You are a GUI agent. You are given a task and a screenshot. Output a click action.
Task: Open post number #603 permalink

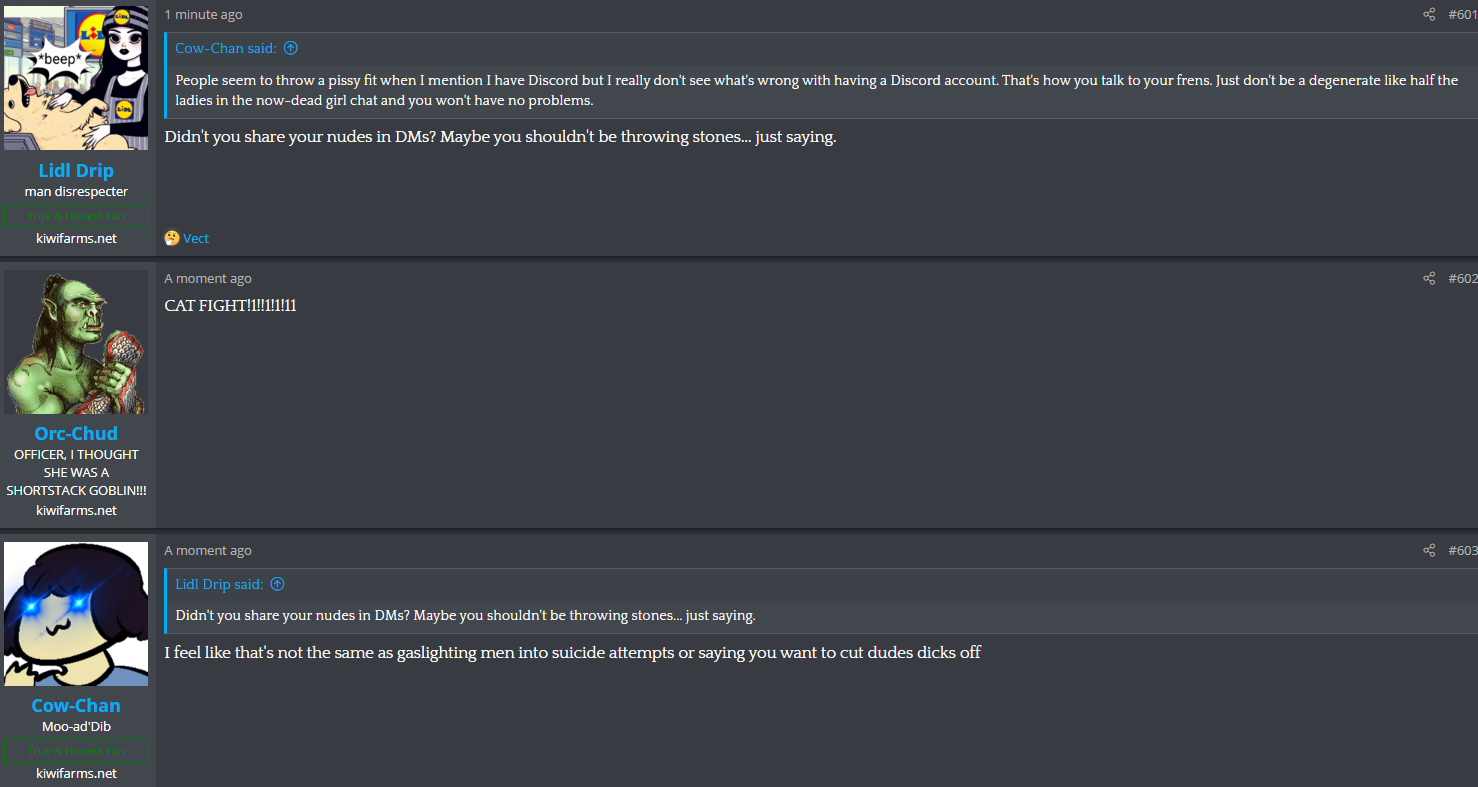(1462, 550)
